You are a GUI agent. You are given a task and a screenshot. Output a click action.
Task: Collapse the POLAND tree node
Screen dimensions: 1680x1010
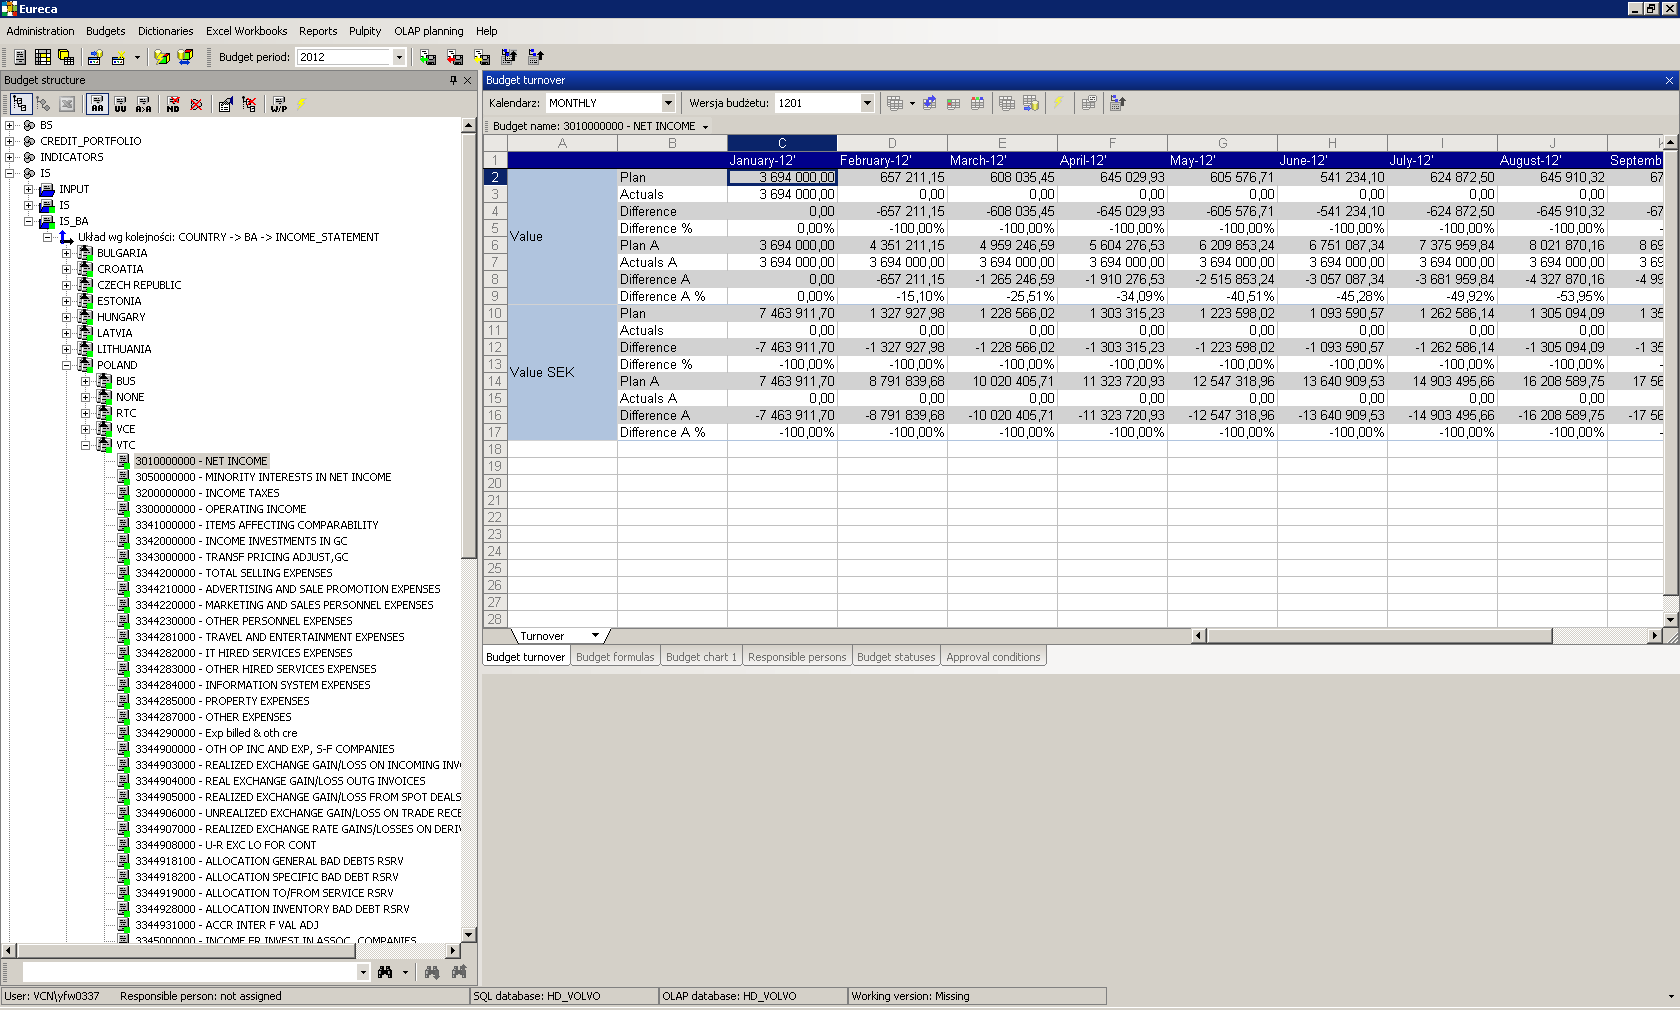67,365
